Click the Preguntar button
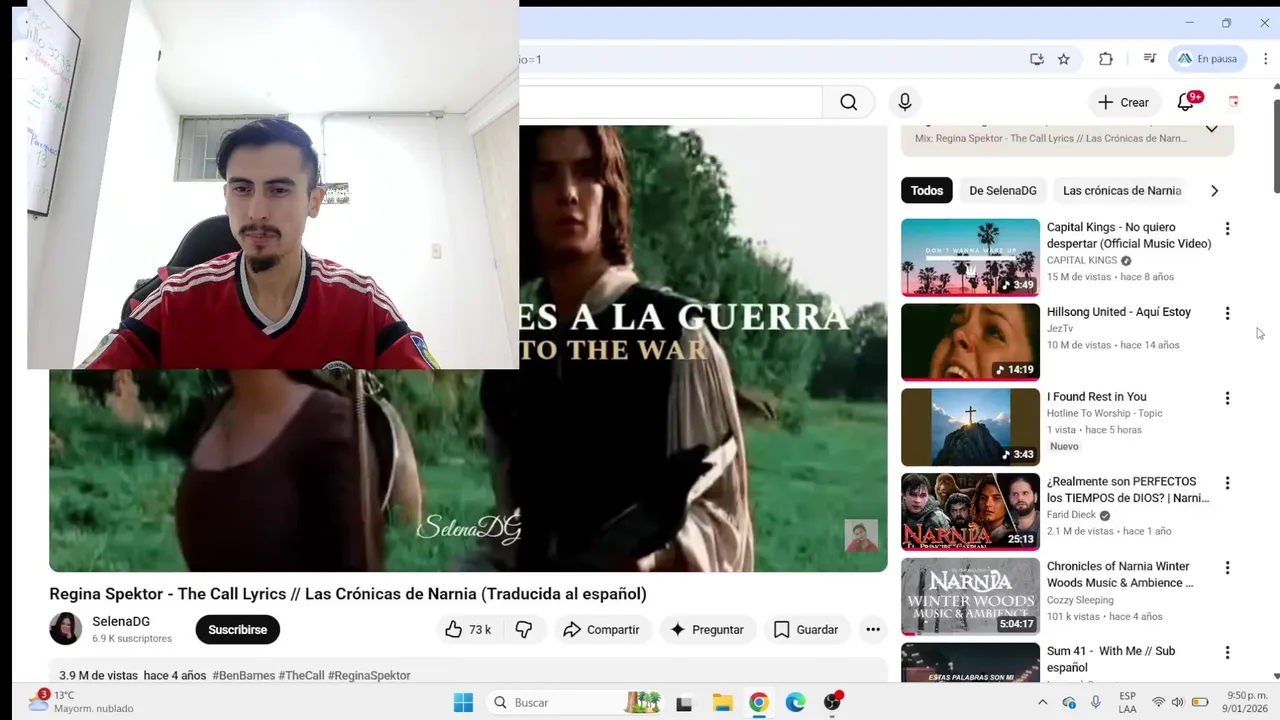Viewport: 1280px width, 720px height. pos(707,629)
